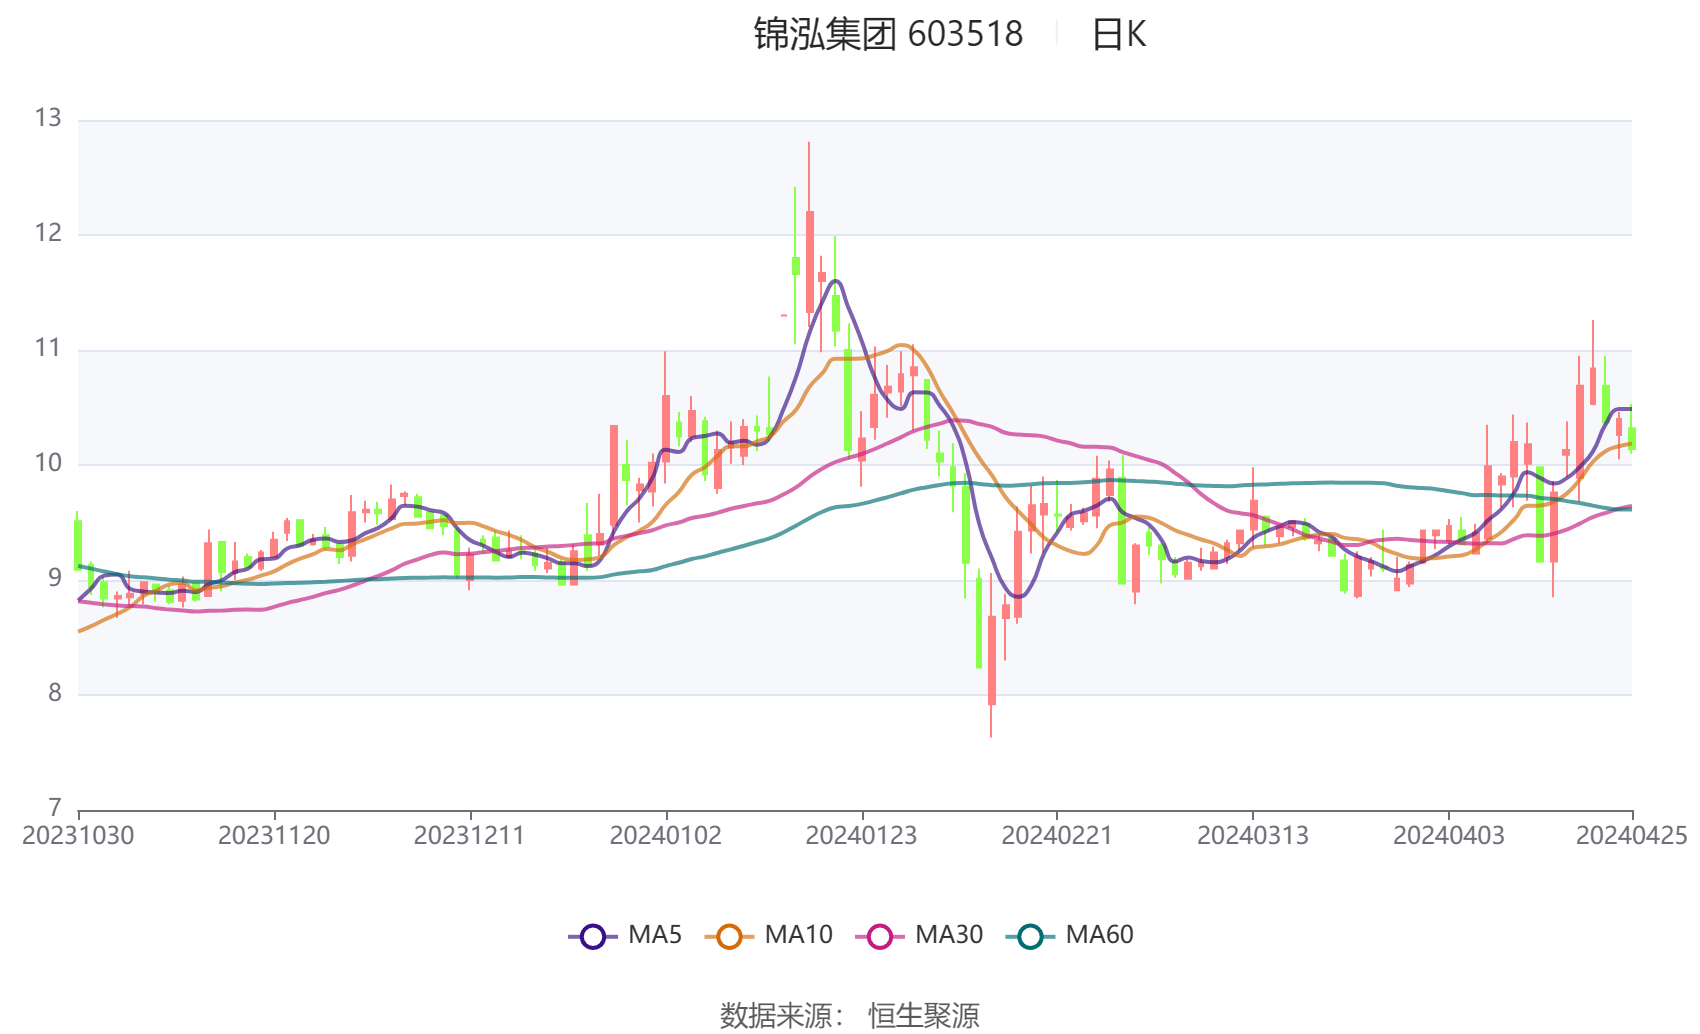Toggle the MA10 legend series
1700x1034 pixels.
[768, 936]
